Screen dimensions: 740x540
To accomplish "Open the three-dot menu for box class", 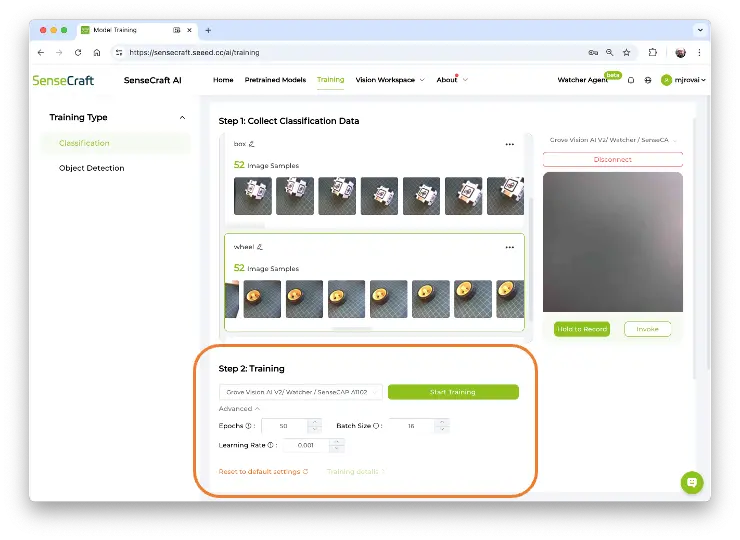I will [509, 144].
